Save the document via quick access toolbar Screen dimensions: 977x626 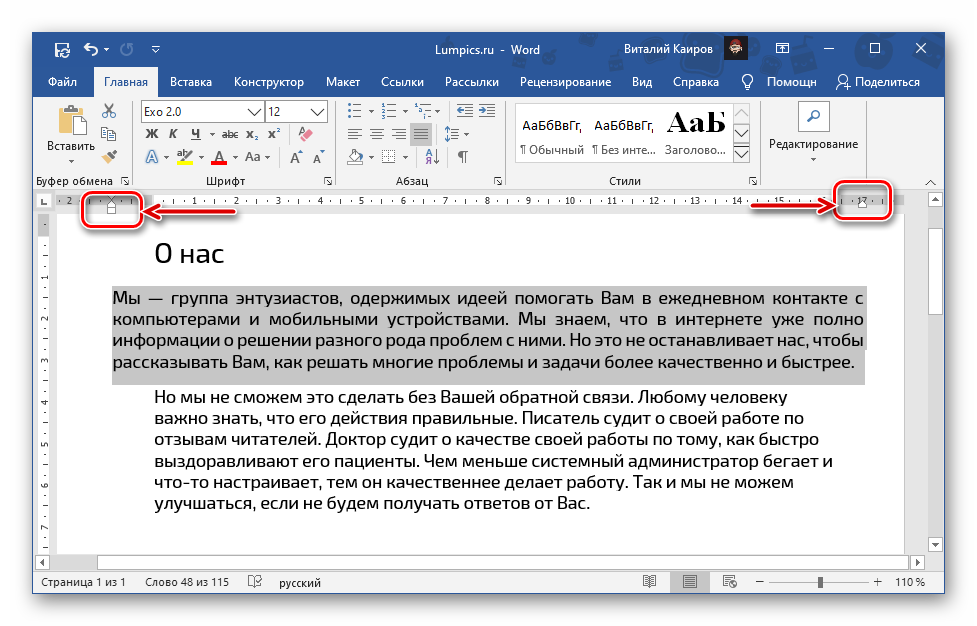62,49
